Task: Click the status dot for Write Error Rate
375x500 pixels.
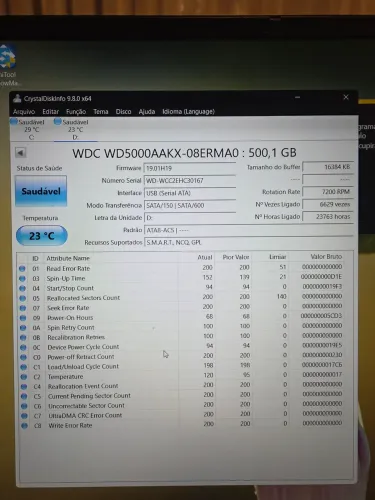Action: [x=24, y=426]
